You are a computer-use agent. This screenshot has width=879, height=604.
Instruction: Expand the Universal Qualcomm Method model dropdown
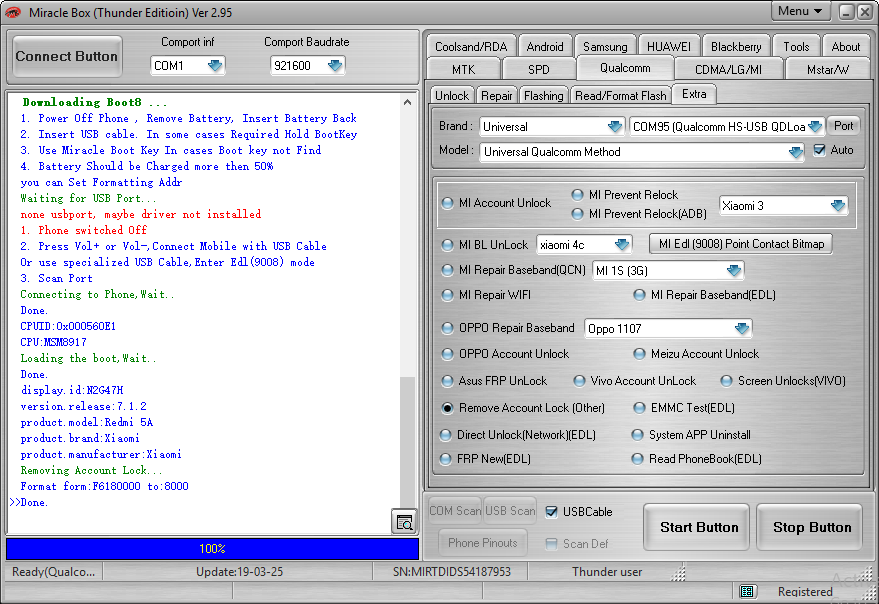tap(795, 152)
